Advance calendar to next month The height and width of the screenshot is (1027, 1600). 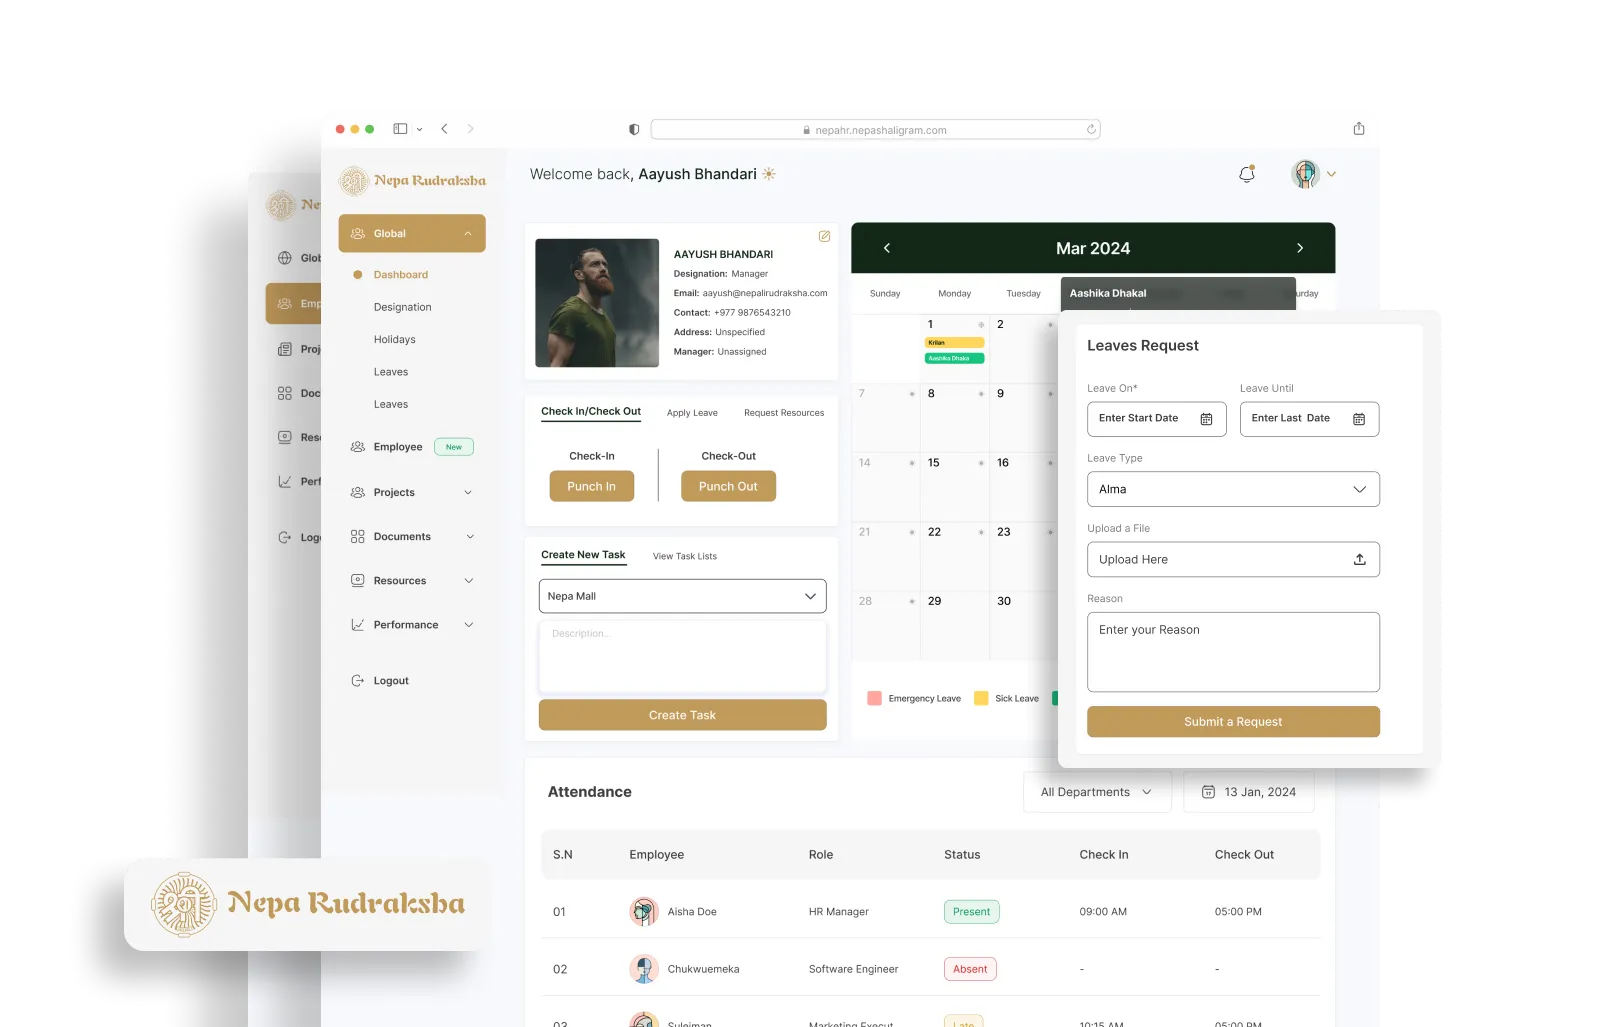(1299, 248)
